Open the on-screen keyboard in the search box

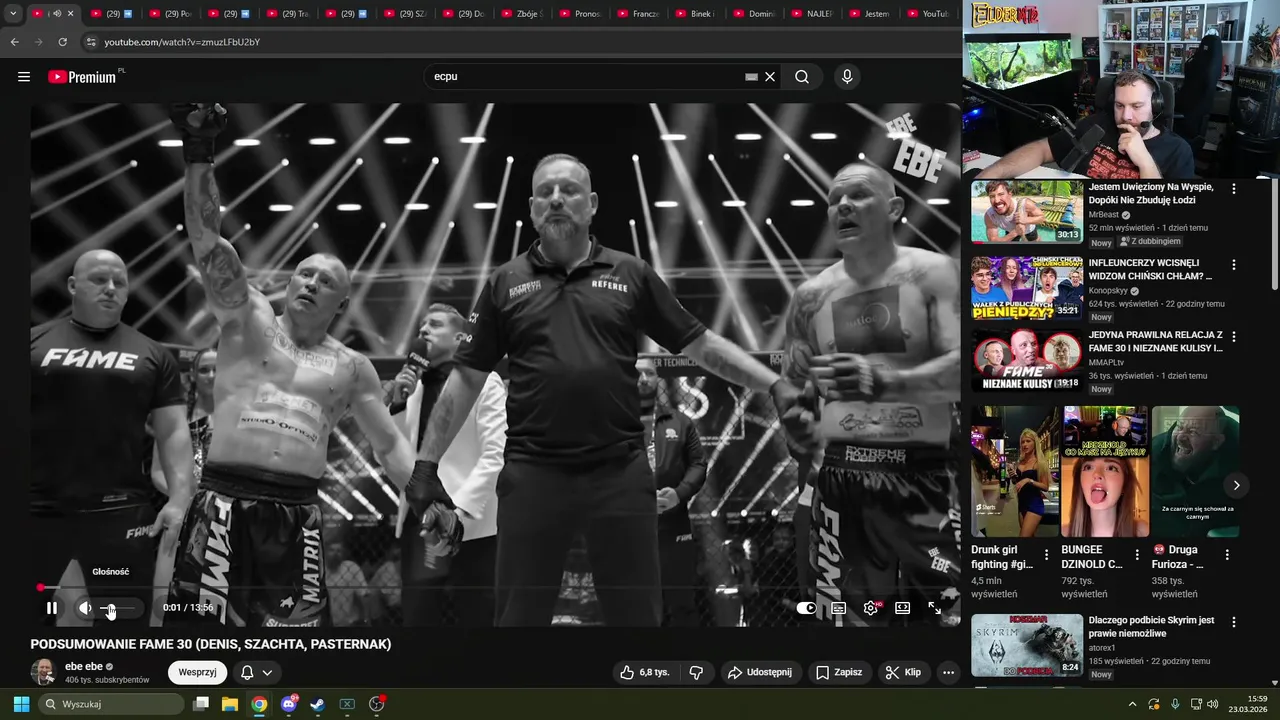(x=751, y=77)
